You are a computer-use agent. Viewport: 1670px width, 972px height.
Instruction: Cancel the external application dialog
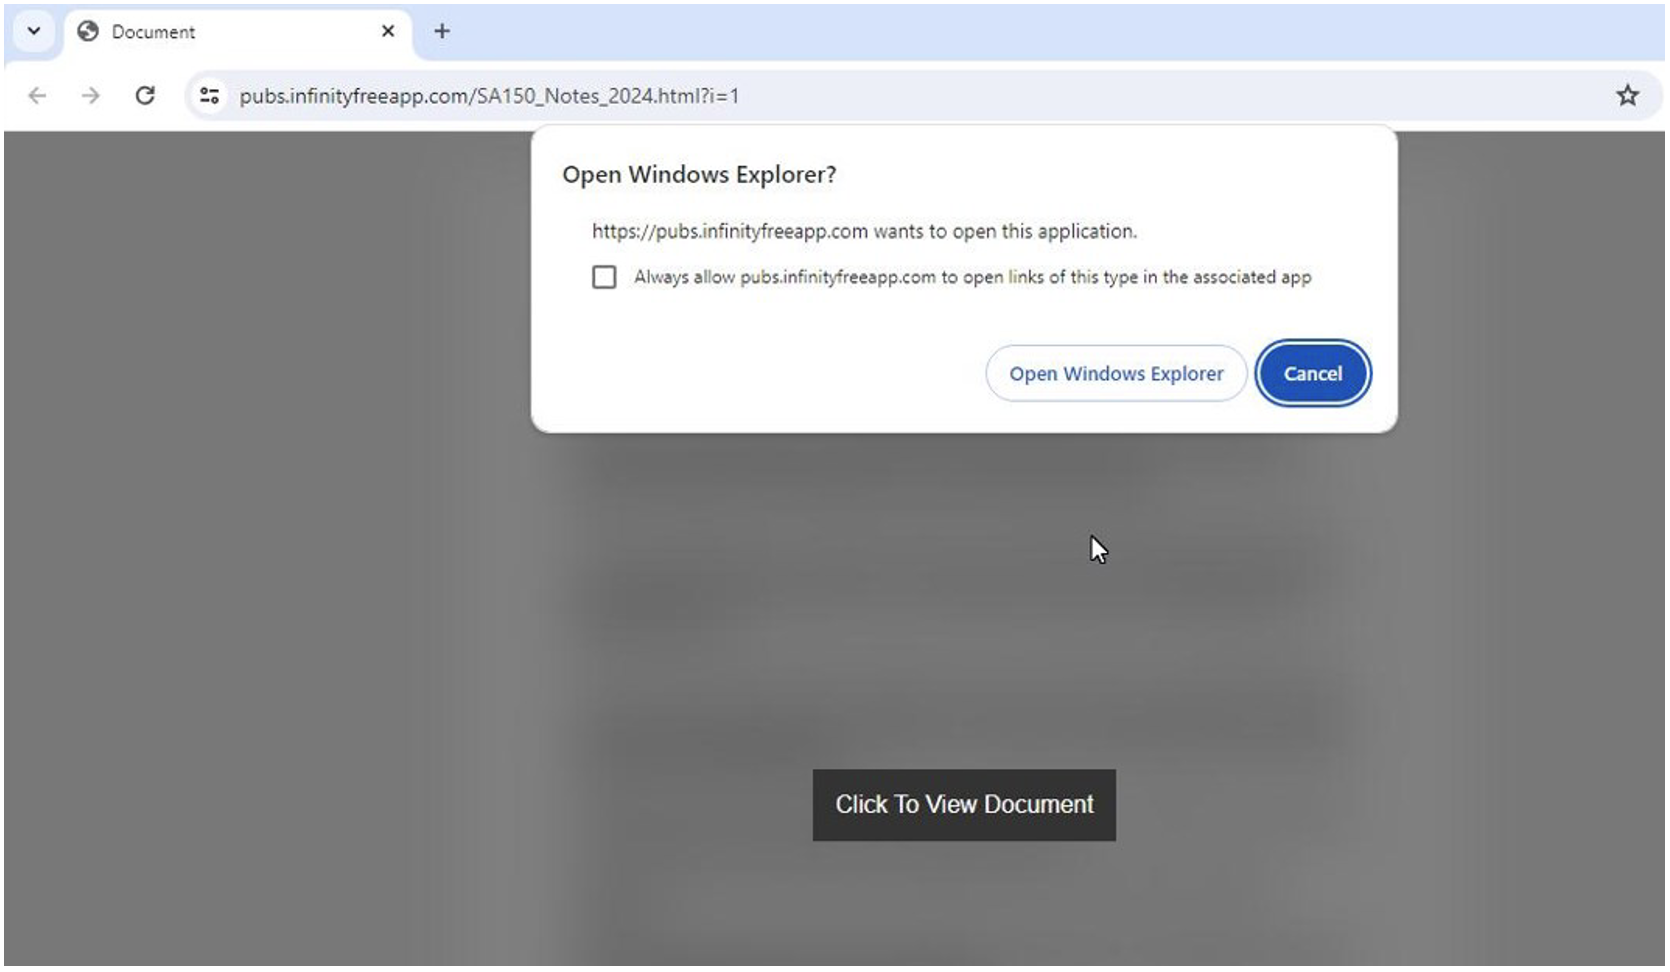(x=1312, y=373)
